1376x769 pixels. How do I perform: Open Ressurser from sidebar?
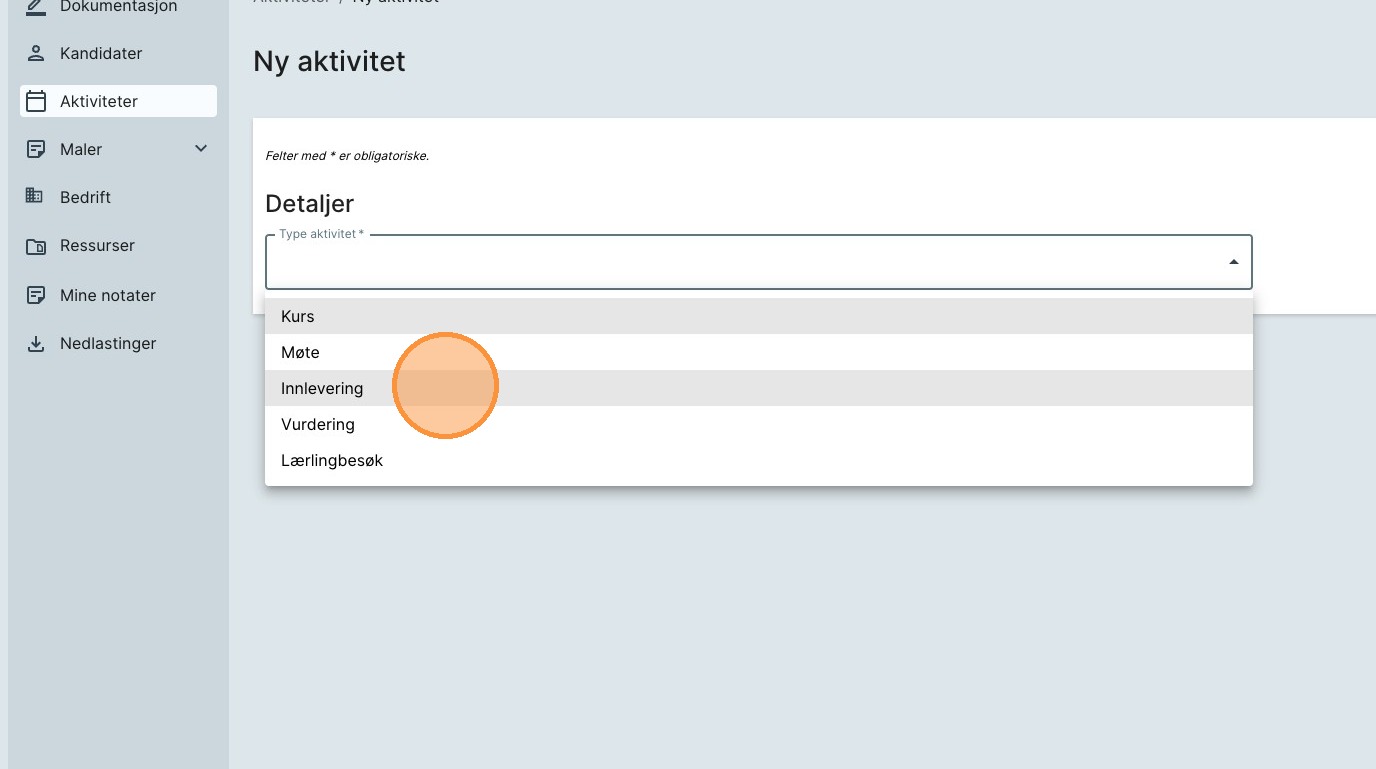coord(97,245)
